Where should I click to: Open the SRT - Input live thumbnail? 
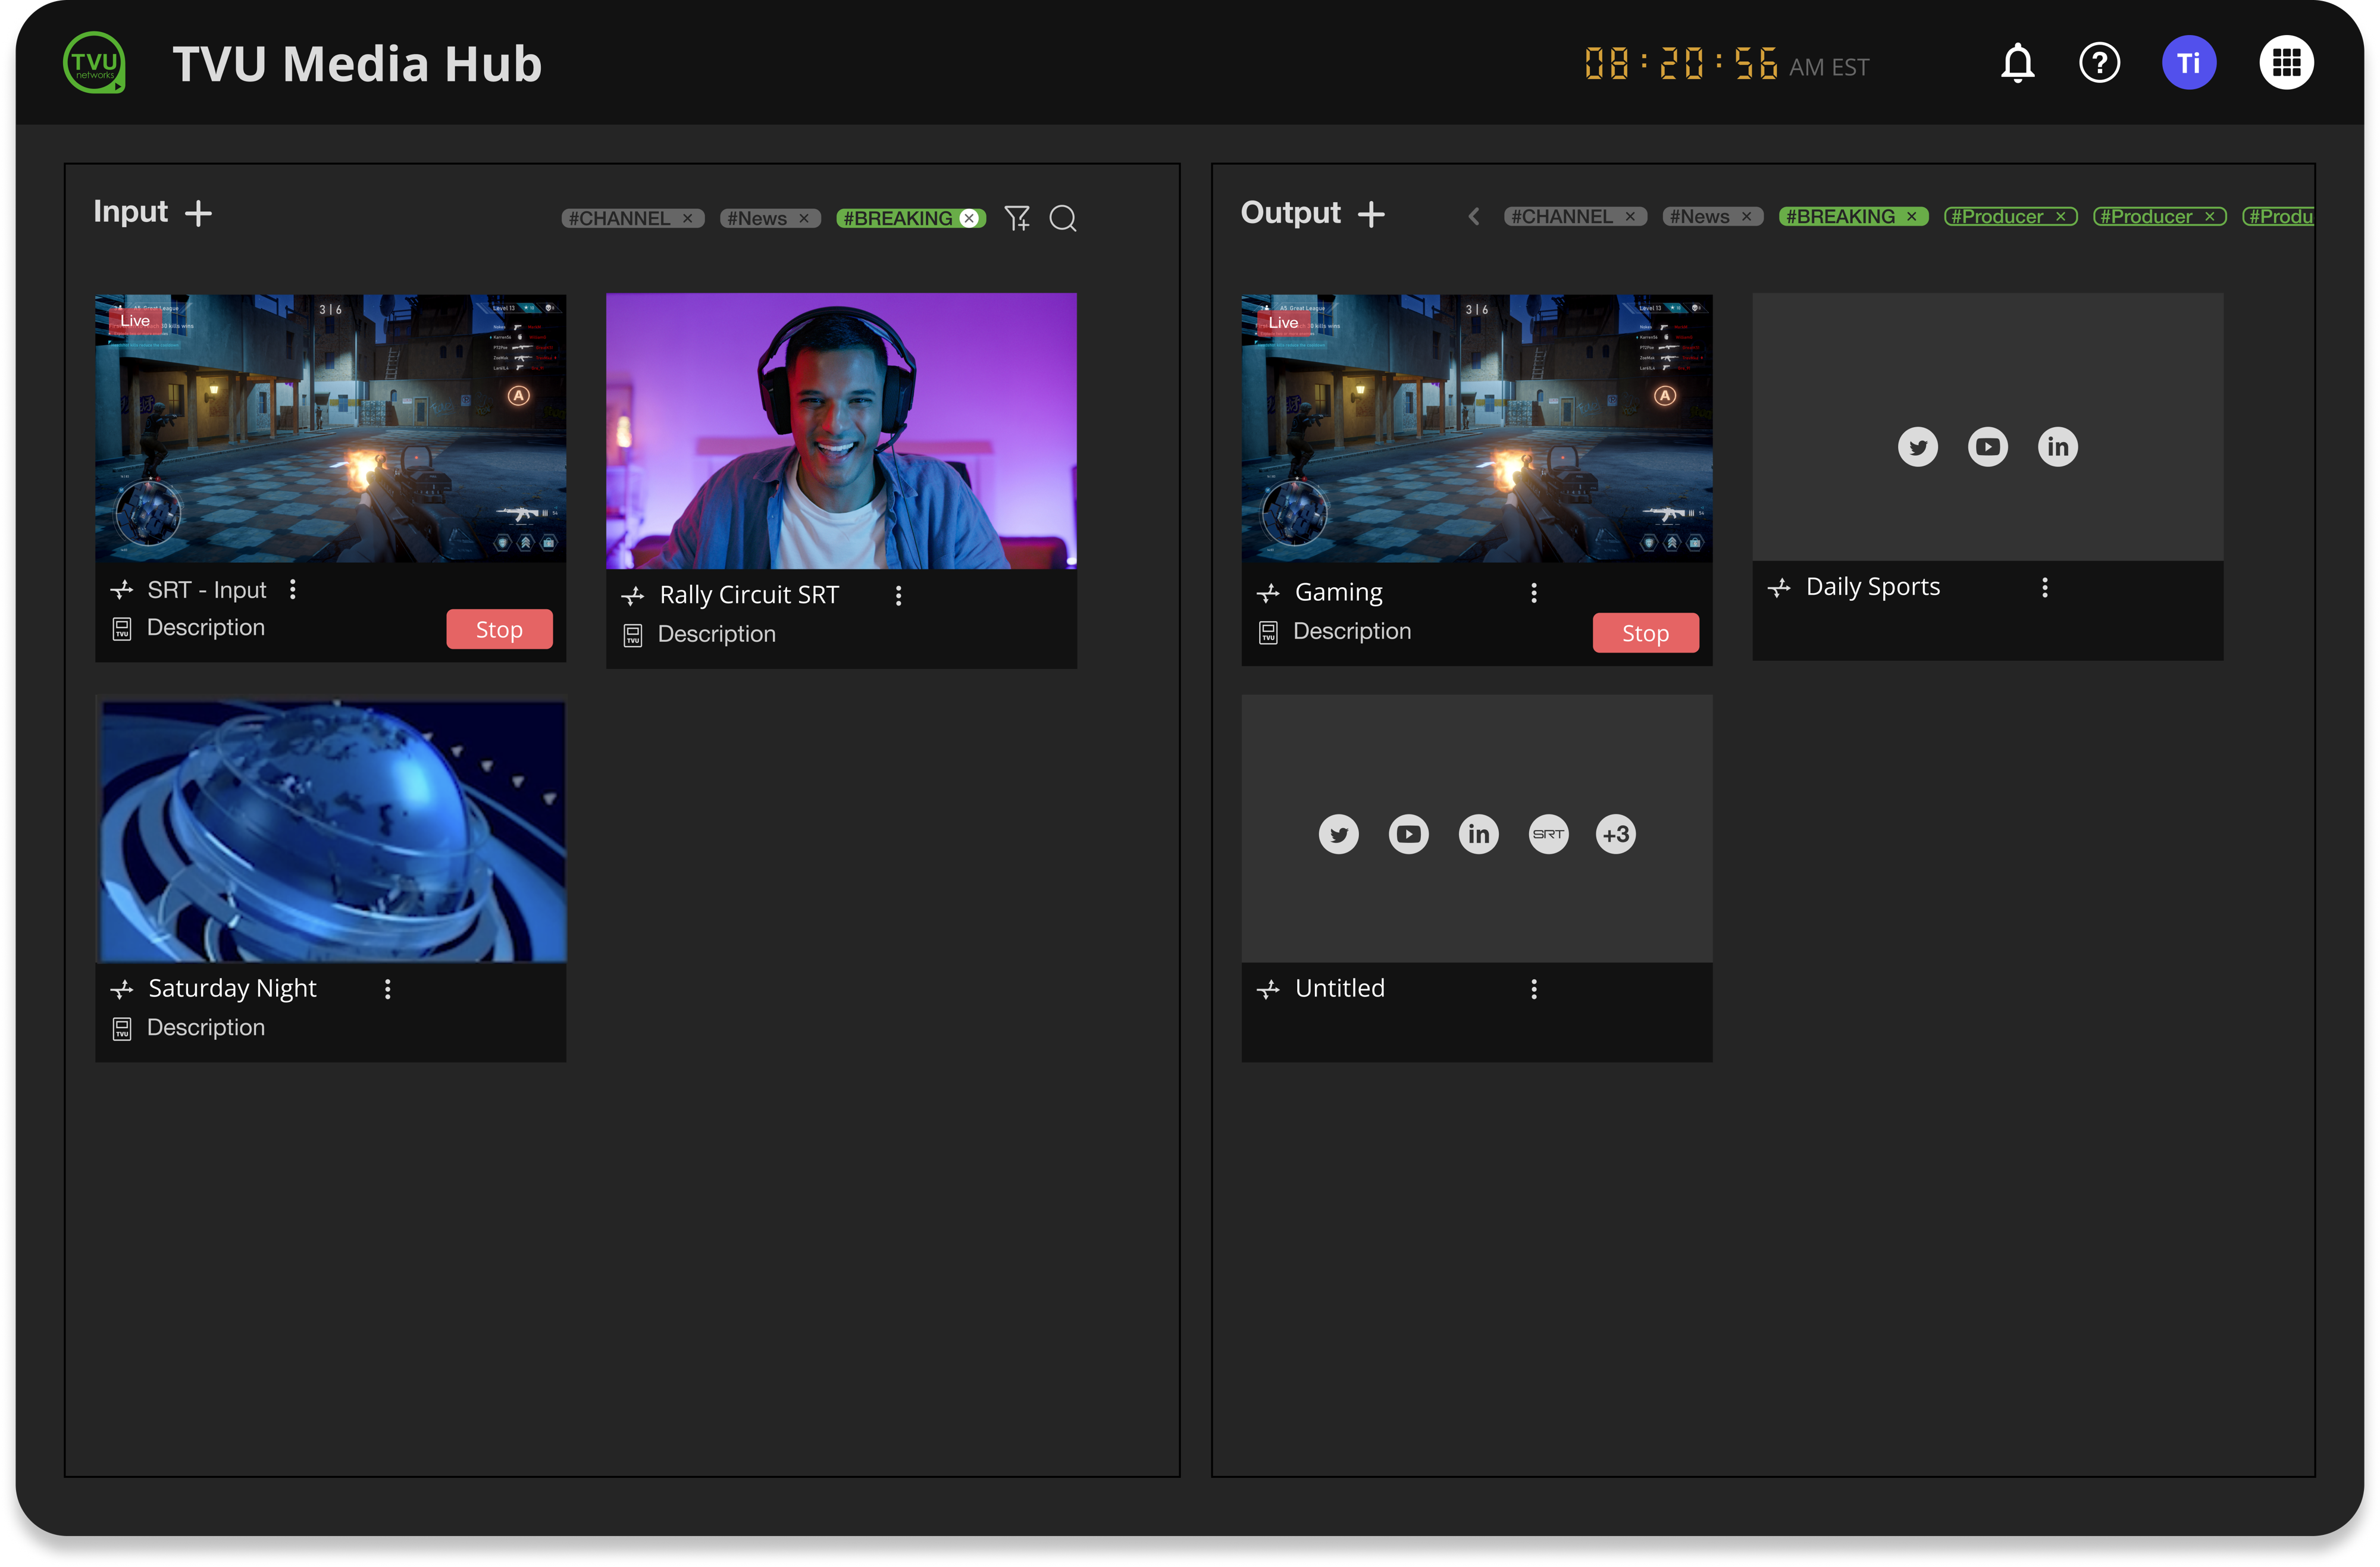pos(331,428)
